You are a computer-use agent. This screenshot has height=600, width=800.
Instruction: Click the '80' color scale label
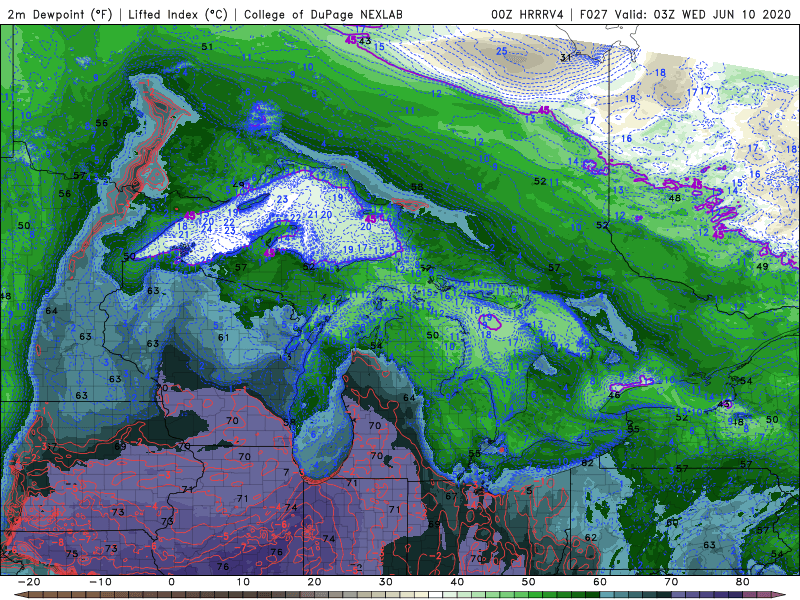click(x=743, y=582)
